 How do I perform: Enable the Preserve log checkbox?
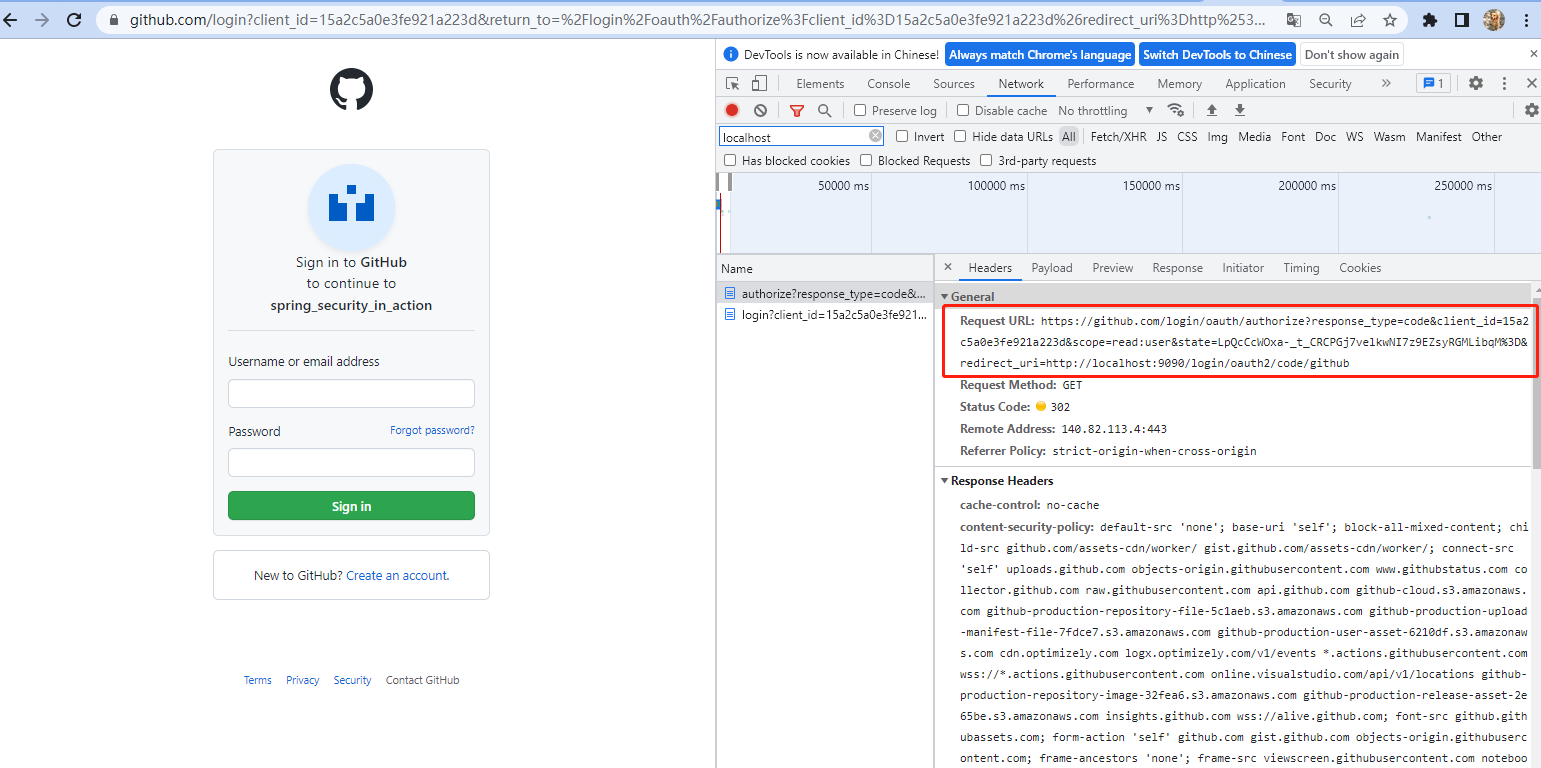point(860,110)
